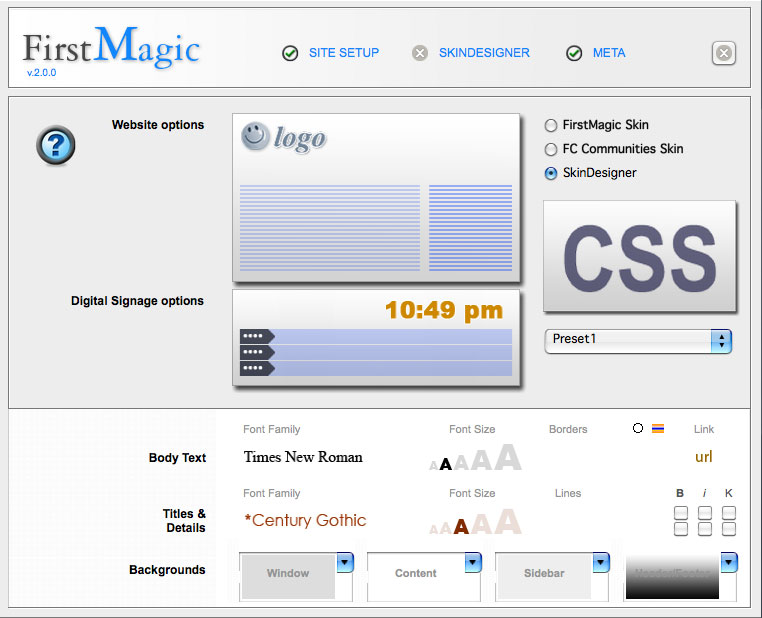The width and height of the screenshot is (762, 618).
Task: Select the SkinDesigner radio button
Action: [551, 173]
